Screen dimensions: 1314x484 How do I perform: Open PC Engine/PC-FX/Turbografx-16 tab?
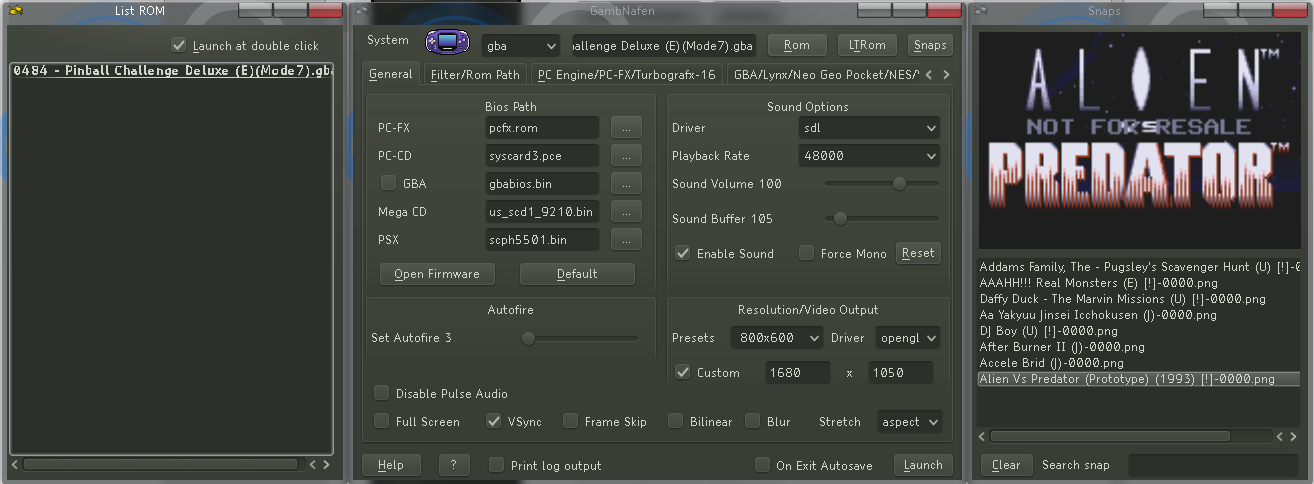point(625,74)
